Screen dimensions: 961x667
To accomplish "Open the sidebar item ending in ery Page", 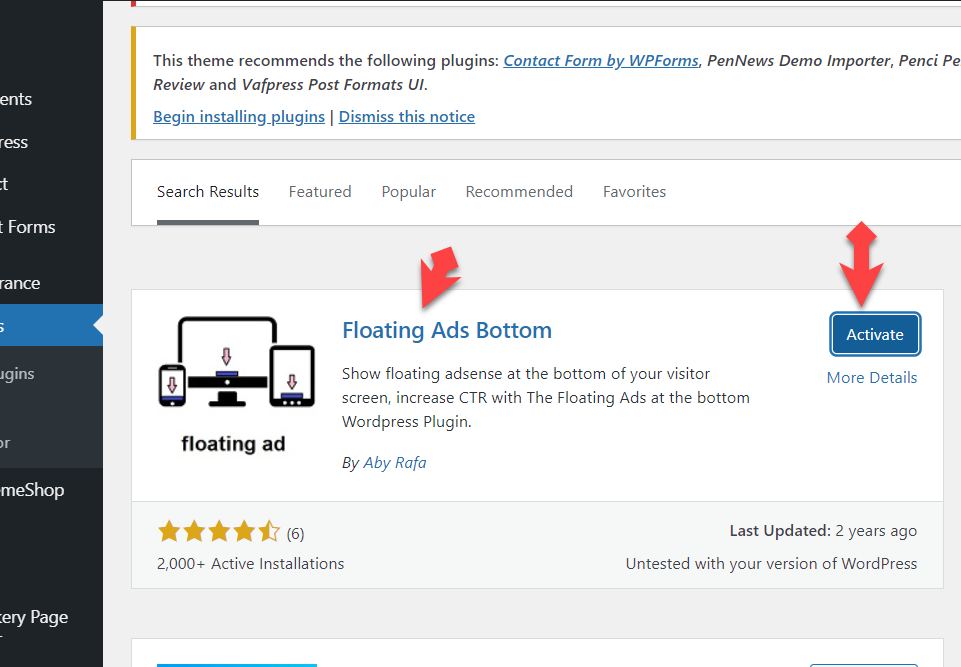I will pyautogui.click(x=35, y=617).
